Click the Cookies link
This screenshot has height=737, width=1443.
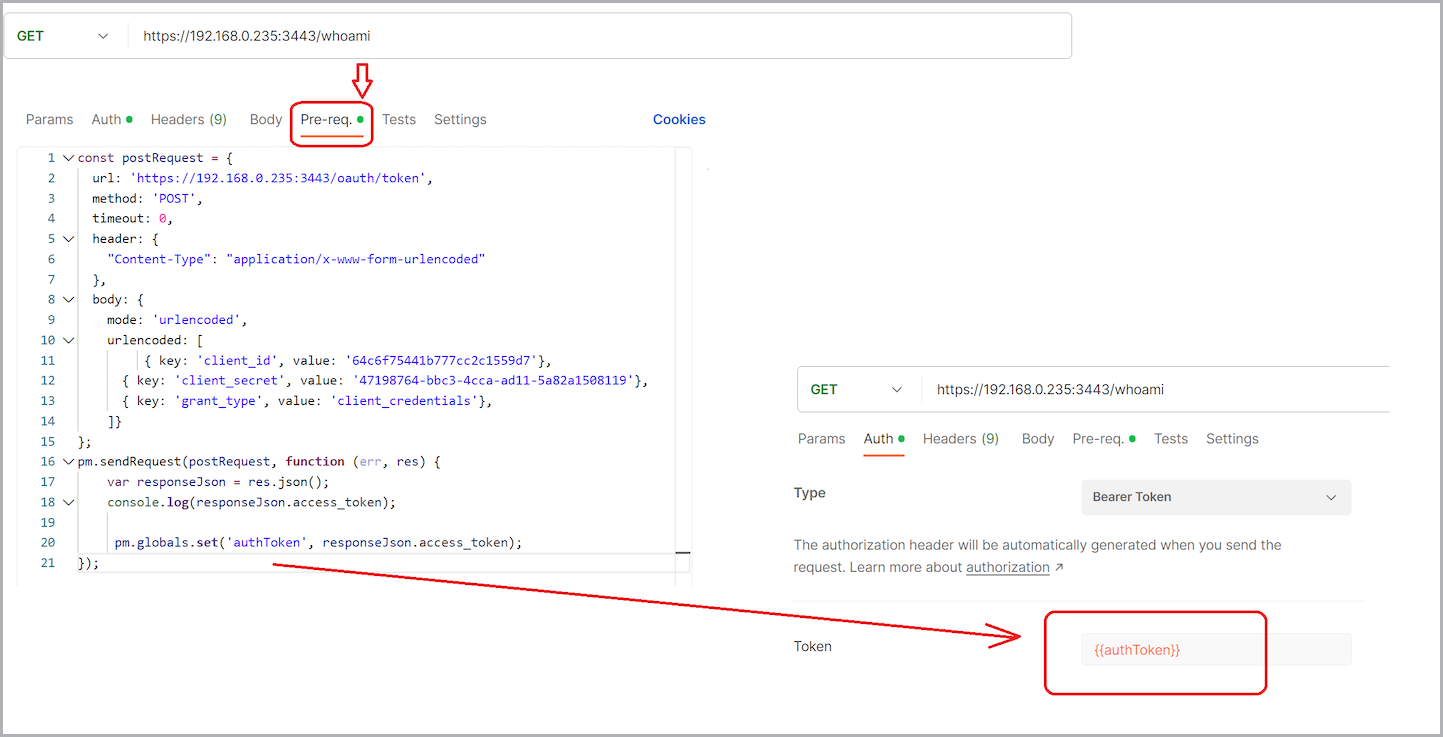tap(679, 119)
